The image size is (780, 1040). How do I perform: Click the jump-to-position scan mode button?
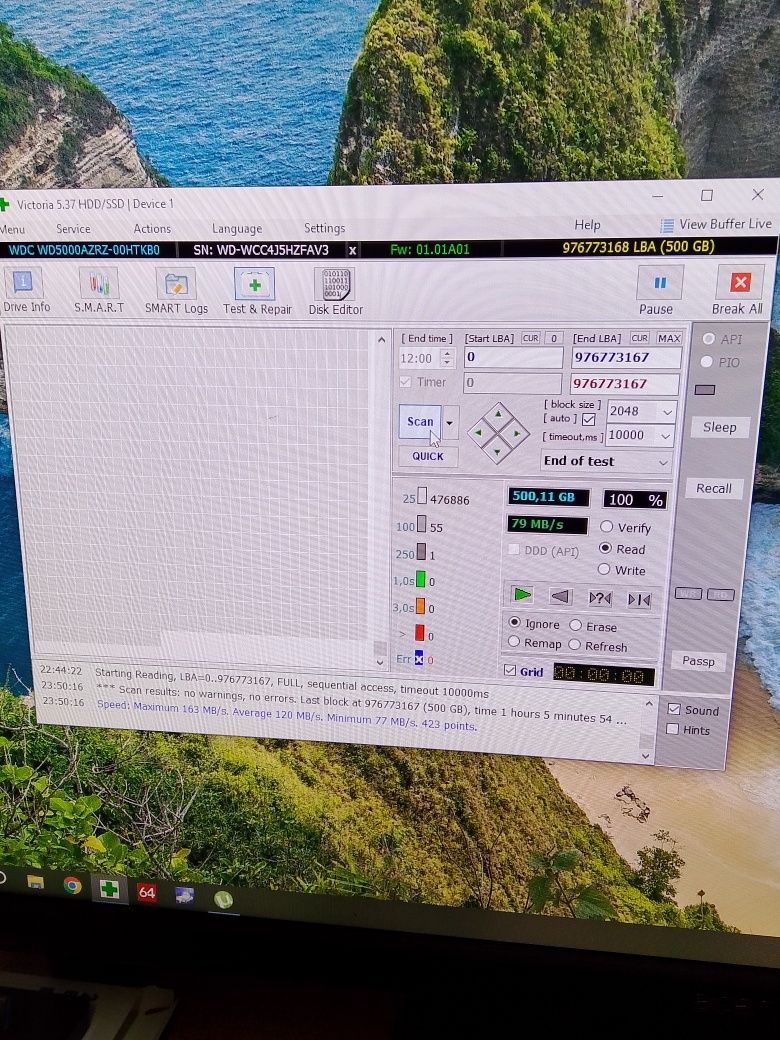pyautogui.click(x=639, y=600)
